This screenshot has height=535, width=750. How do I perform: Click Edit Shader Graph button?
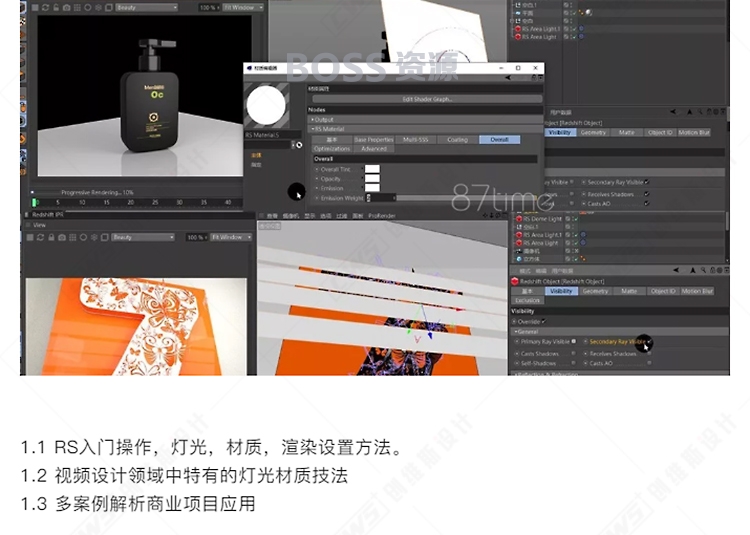pos(427,99)
